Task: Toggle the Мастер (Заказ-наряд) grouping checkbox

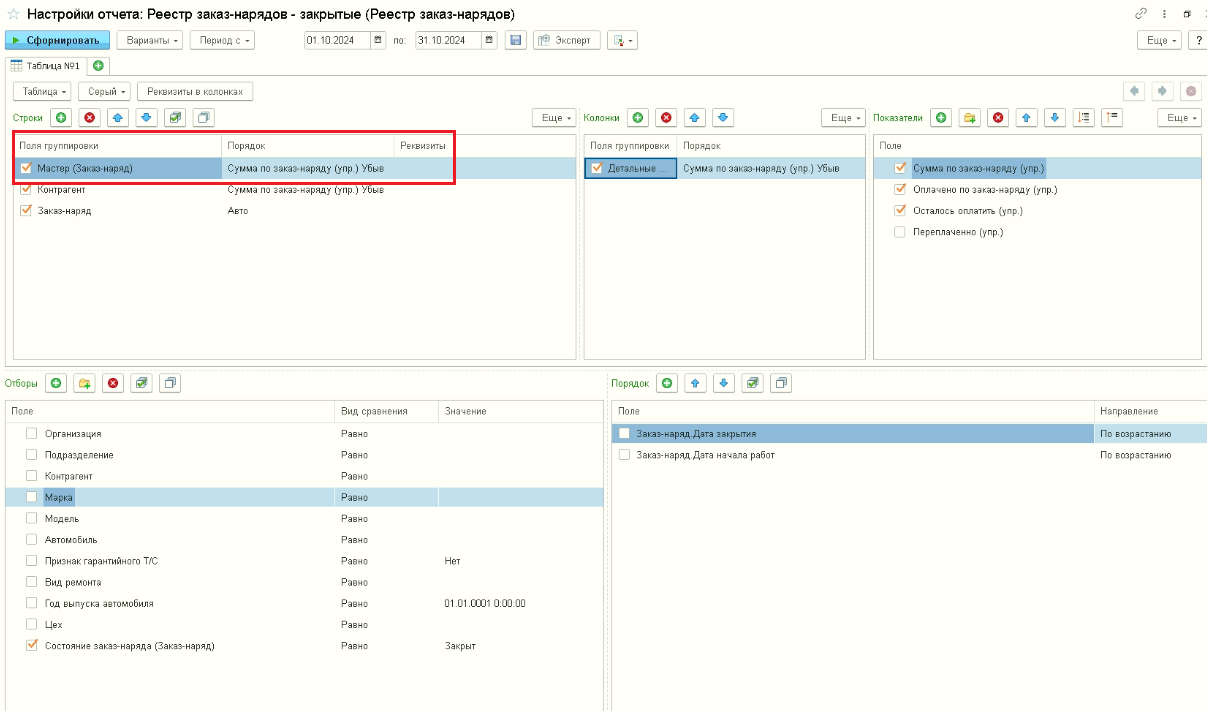Action: click(26, 168)
